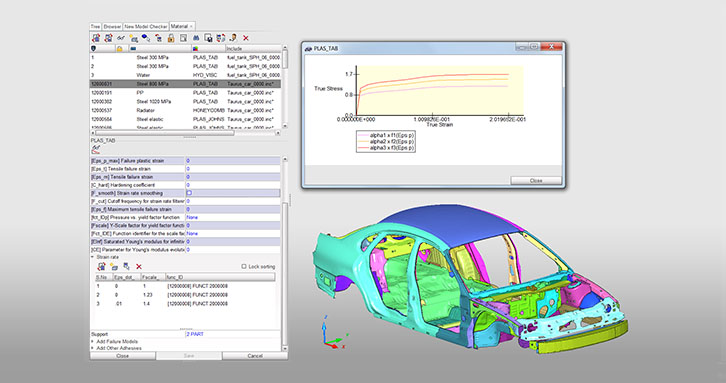Click Close button in PLAS_TAB plot window

pyautogui.click(x=536, y=180)
